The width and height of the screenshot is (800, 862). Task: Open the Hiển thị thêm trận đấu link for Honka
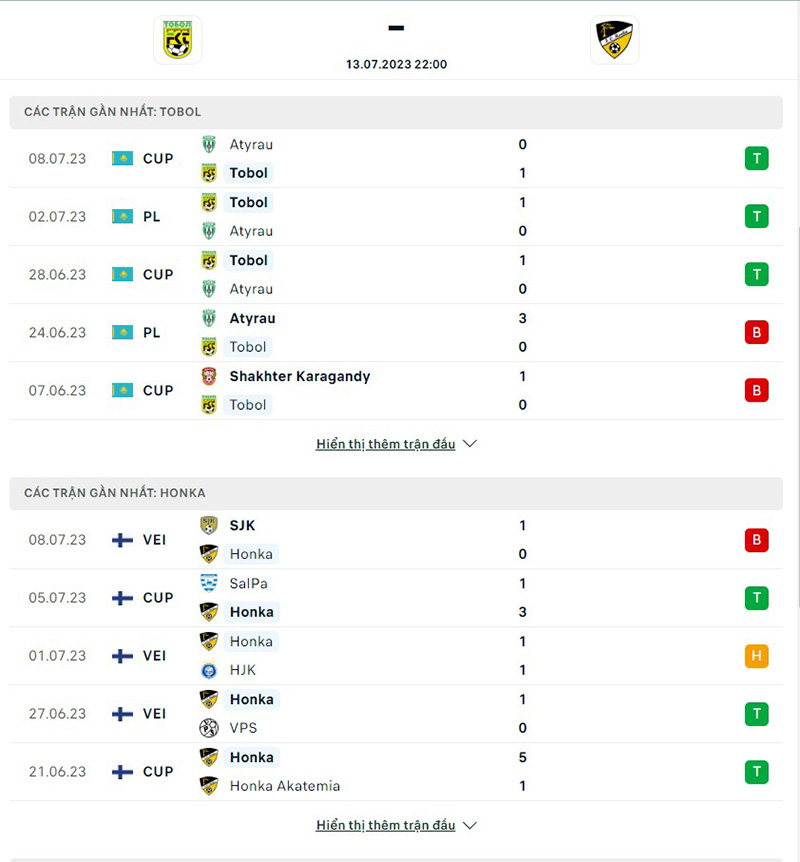coord(386,825)
